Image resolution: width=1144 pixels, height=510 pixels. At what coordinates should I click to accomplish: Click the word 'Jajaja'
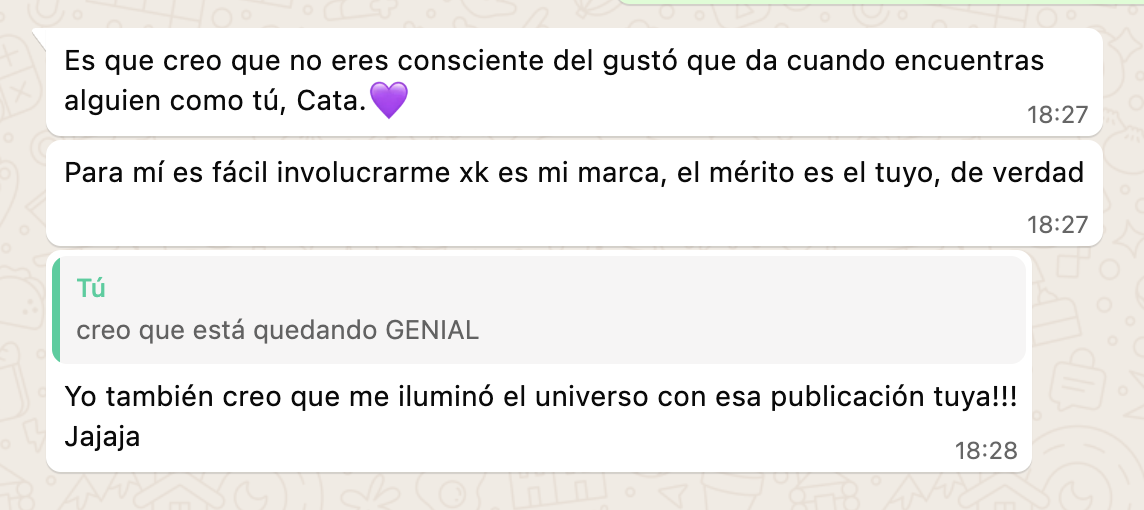click(103, 437)
